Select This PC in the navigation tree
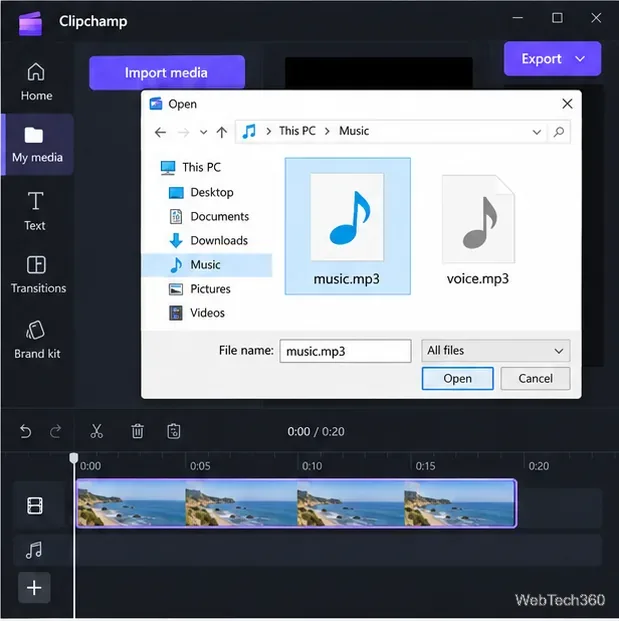 (190, 168)
